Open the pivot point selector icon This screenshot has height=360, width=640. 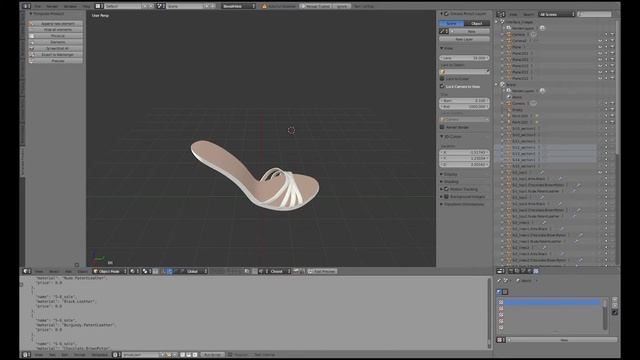pyautogui.click(x=146, y=271)
